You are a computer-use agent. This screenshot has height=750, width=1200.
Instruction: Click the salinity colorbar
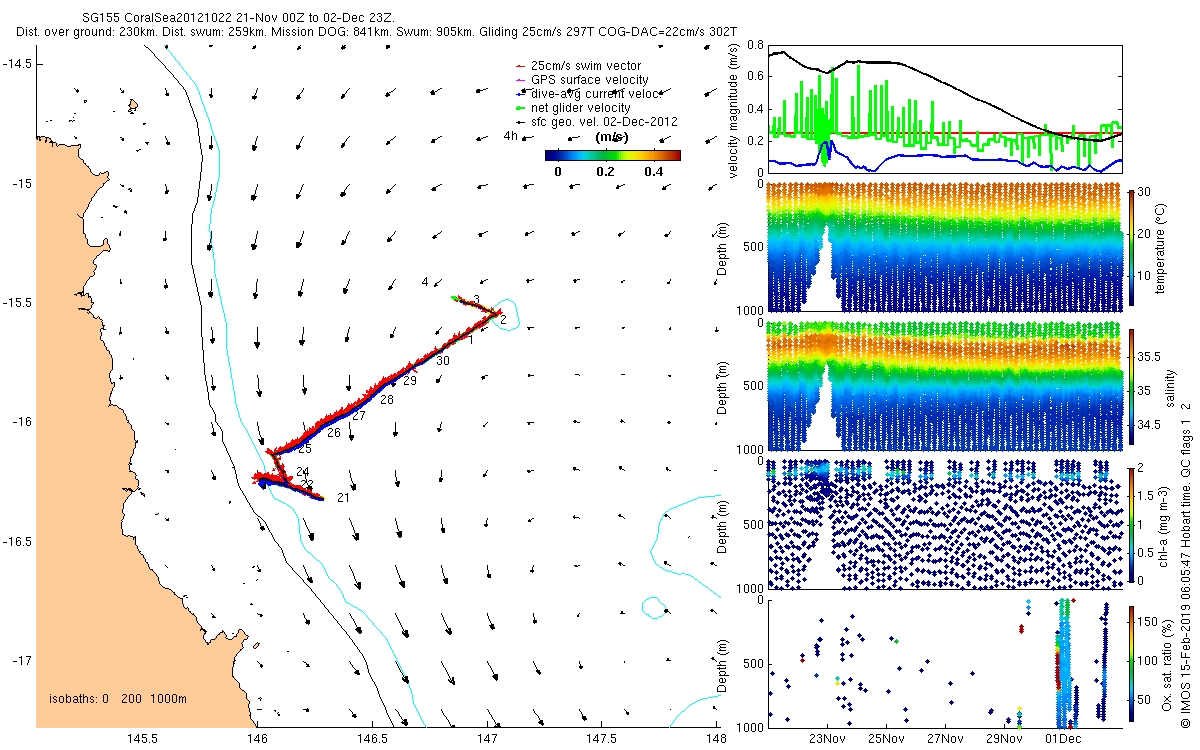[x=1132, y=388]
